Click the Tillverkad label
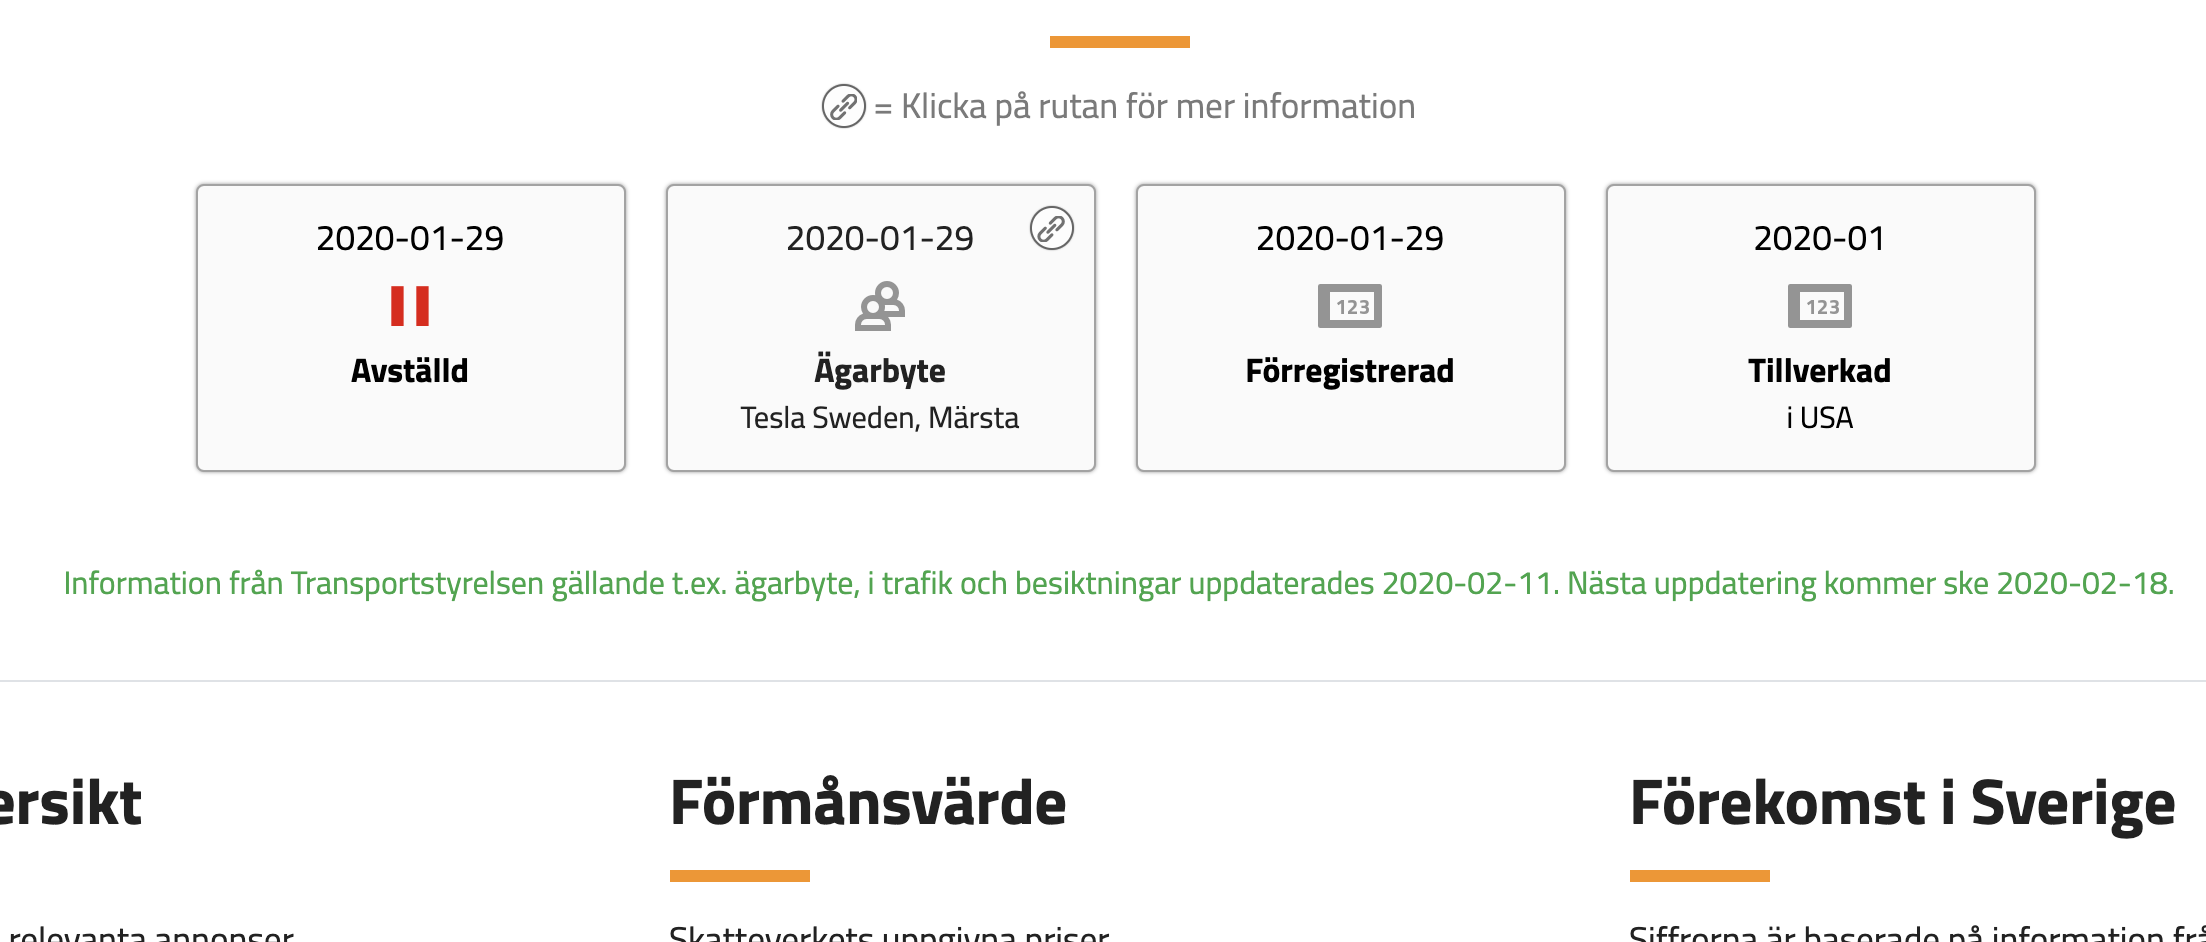 (1820, 371)
